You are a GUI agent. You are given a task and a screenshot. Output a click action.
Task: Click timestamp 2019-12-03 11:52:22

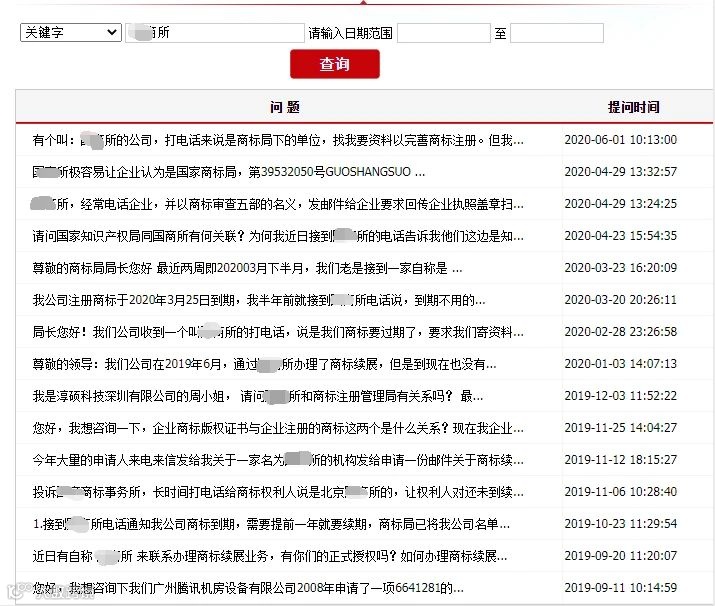tap(621, 395)
